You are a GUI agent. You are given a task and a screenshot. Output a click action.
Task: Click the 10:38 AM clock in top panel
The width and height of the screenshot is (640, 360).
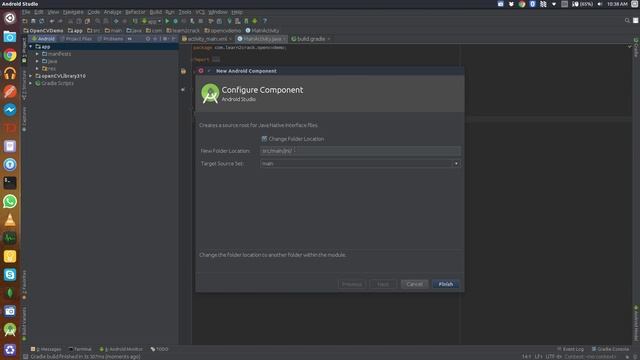point(617,4)
